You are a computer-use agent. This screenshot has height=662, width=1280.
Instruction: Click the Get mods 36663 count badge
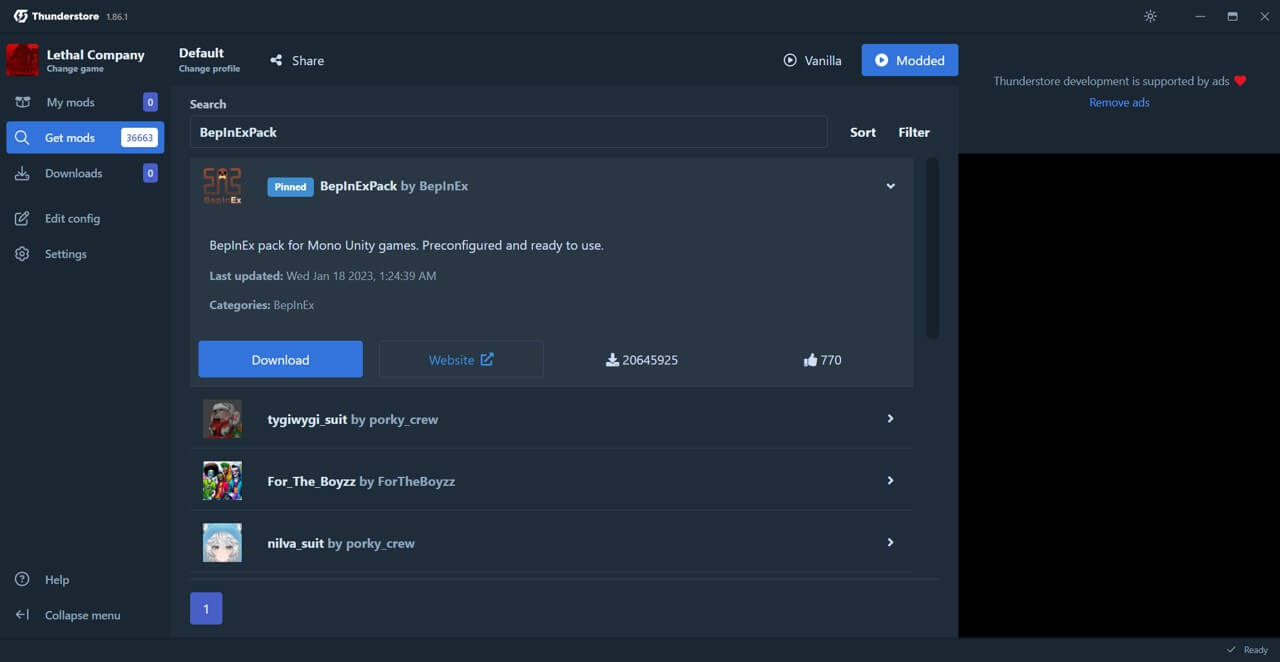[x=140, y=138]
